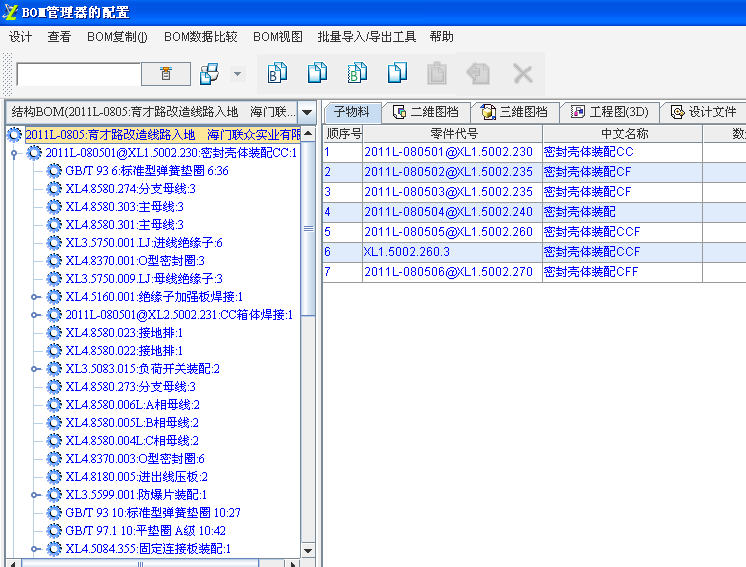The width and height of the screenshot is (746, 567).
Task: Click gear icon of root node 2011L-0805
Action: [x=15, y=135]
